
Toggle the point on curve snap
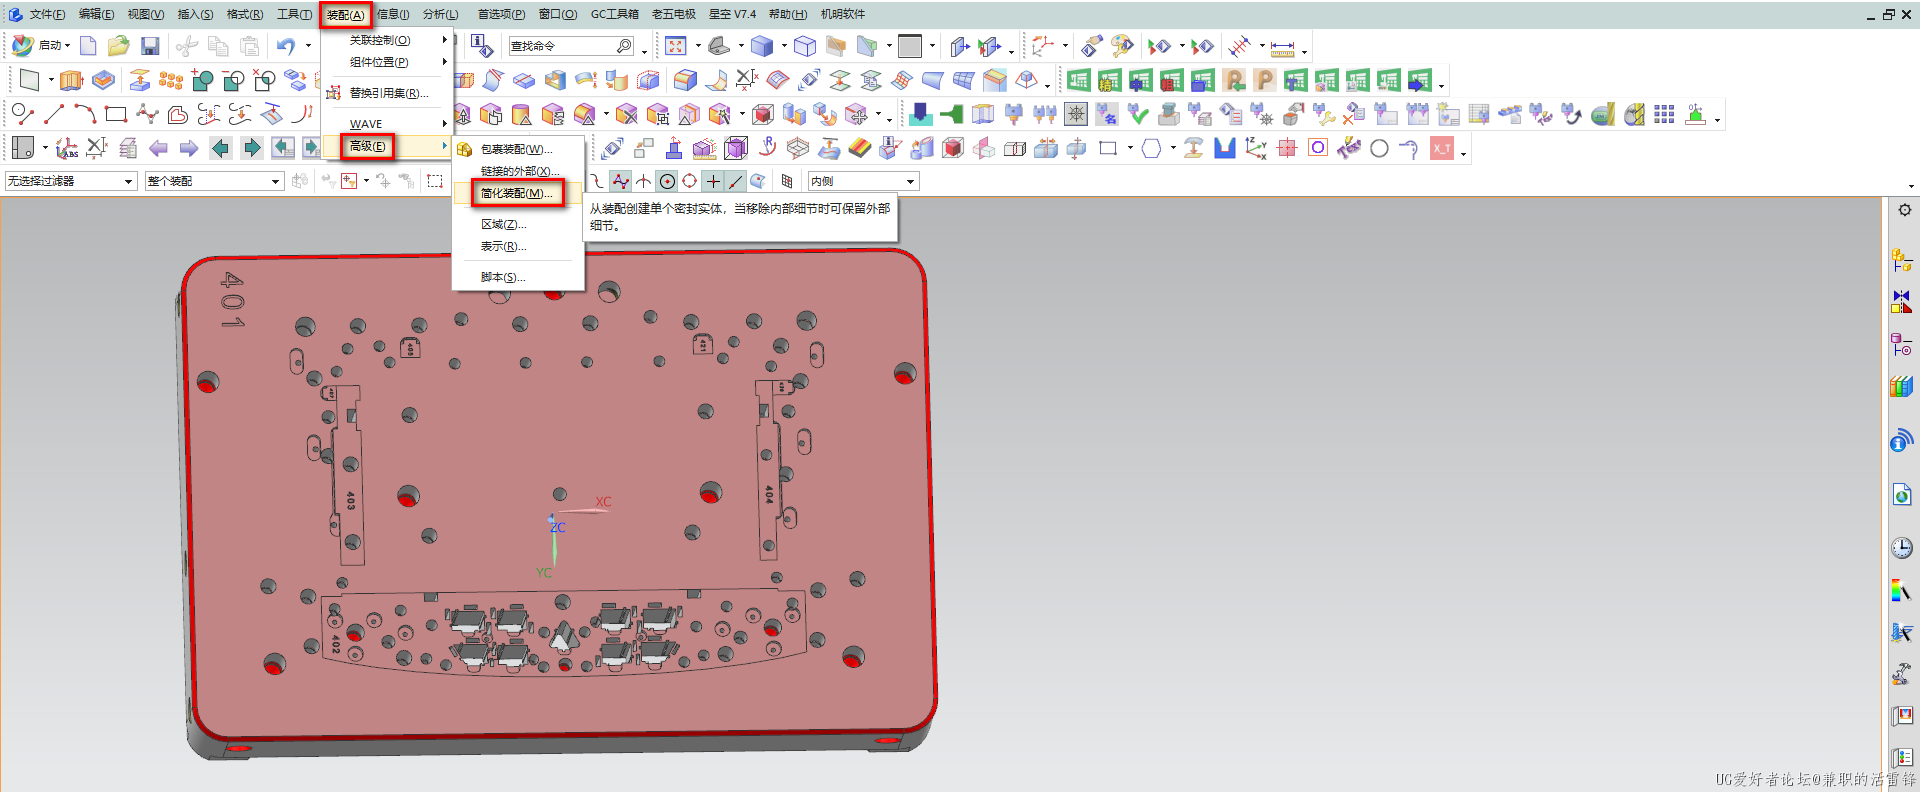(736, 181)
